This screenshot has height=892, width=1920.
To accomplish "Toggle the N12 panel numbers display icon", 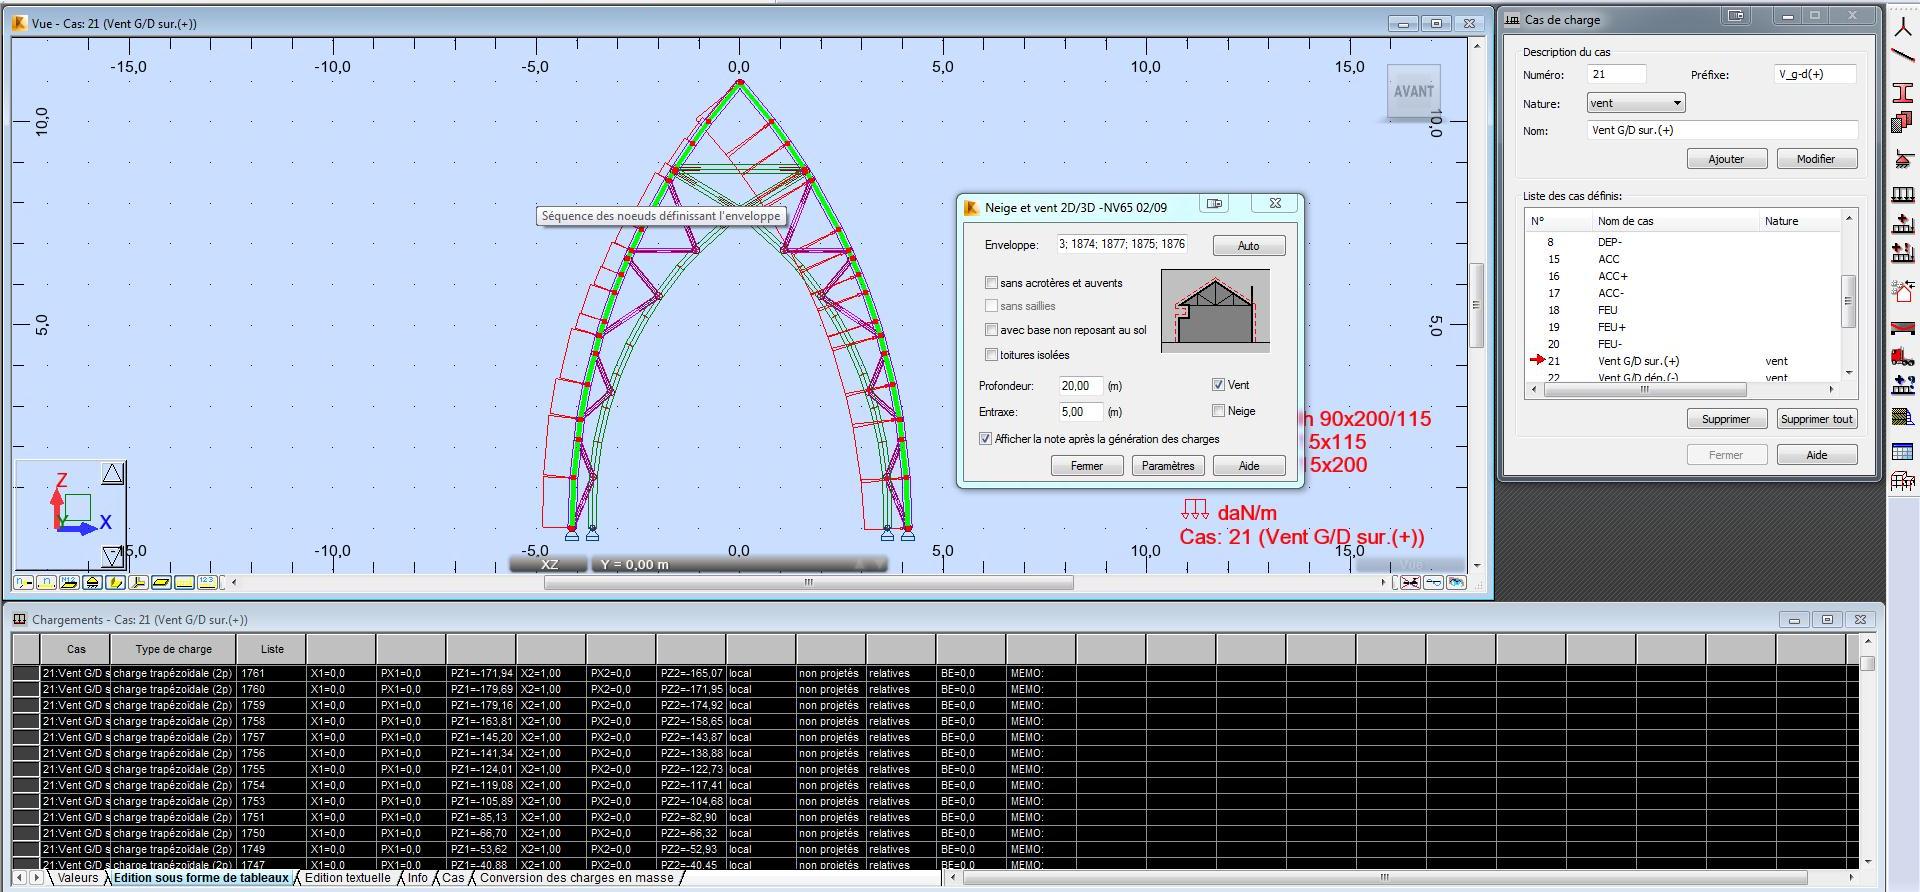I will 69,582.
